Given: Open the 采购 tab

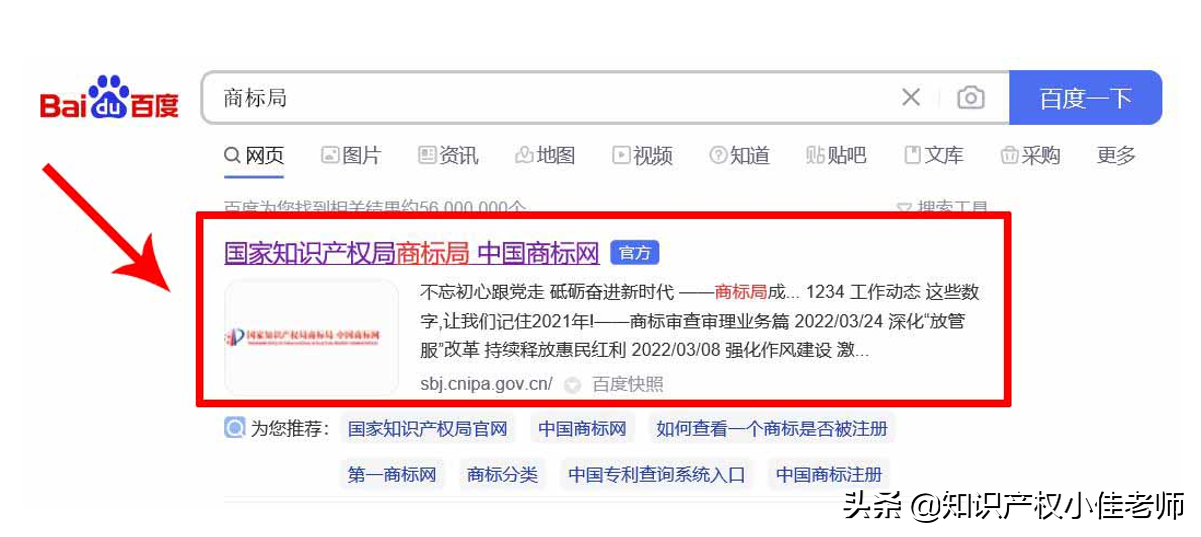Looking at the screenshot, I should (x=1030, y=155).
